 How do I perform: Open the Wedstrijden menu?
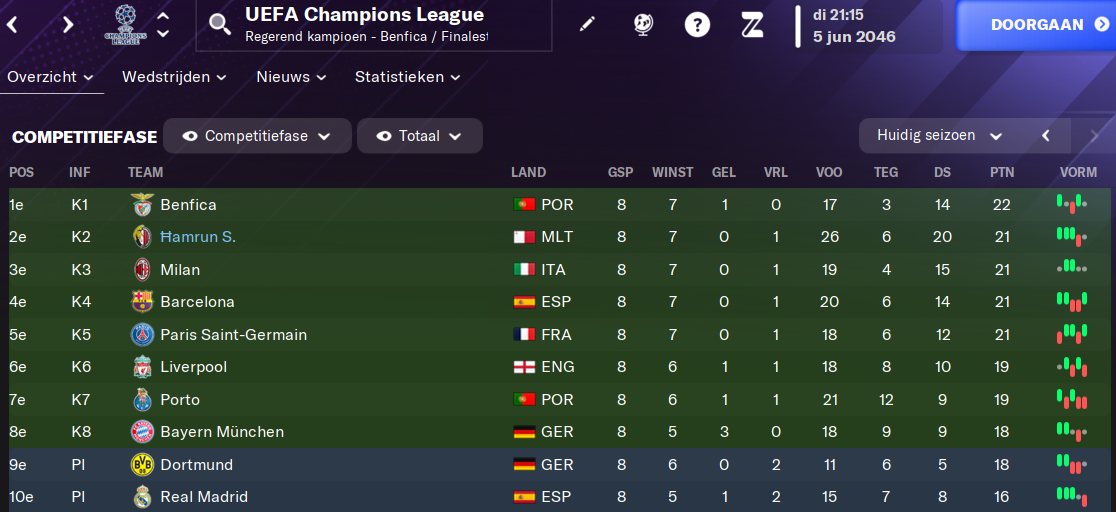174,77
